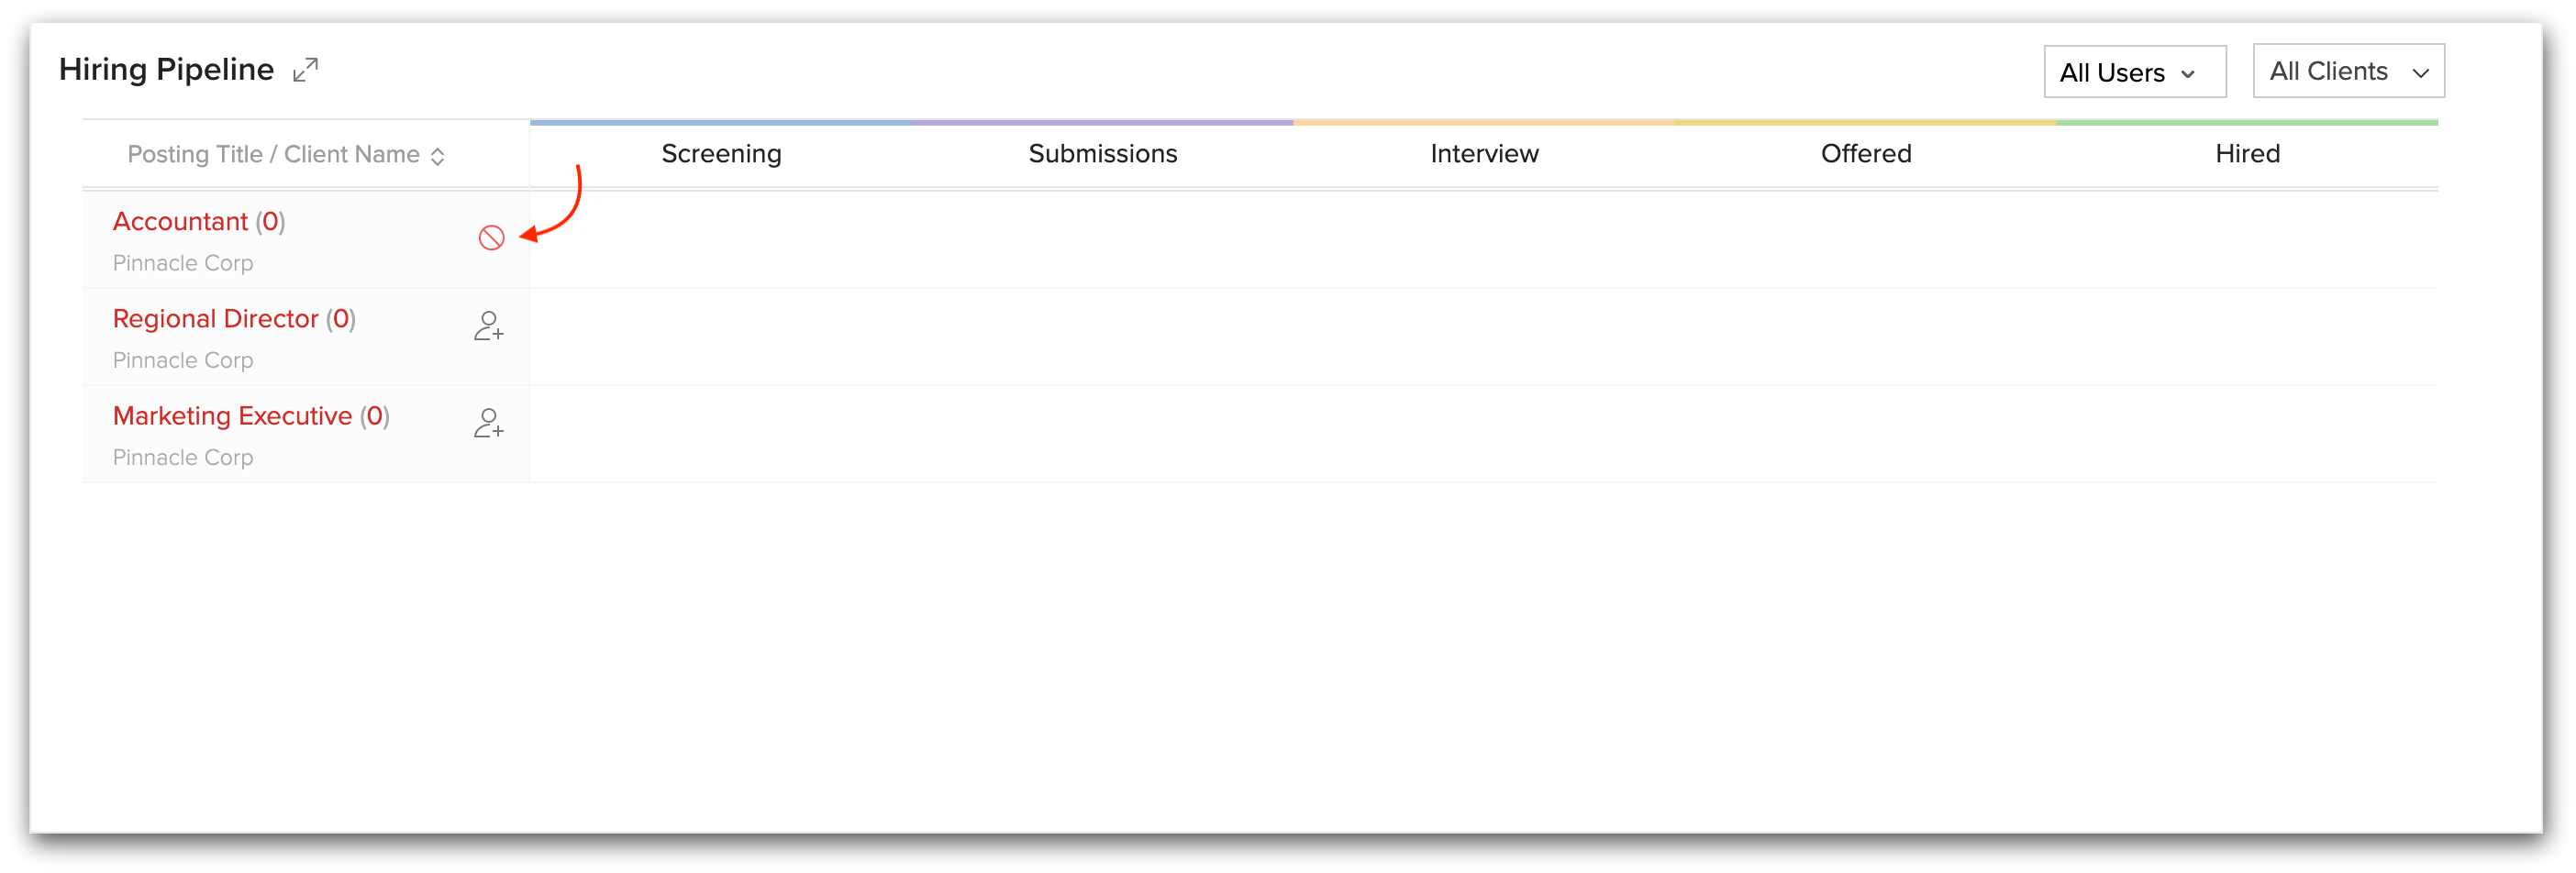Viewport: 2576px width, 873px height.
Task: Open the Marketing Executive job posting
Action: point(232,416)
